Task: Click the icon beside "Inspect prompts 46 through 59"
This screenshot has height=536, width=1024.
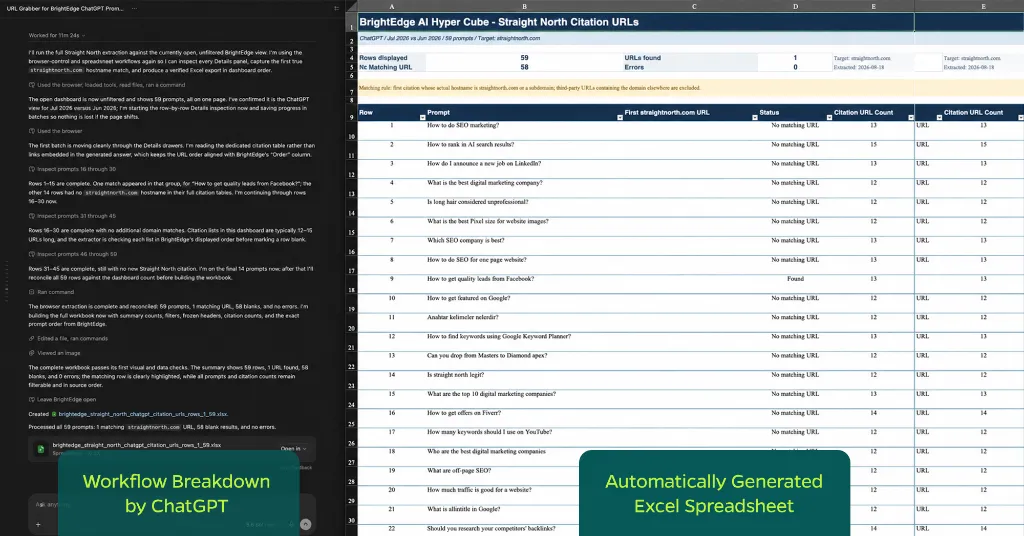Action: click(32, 254)
